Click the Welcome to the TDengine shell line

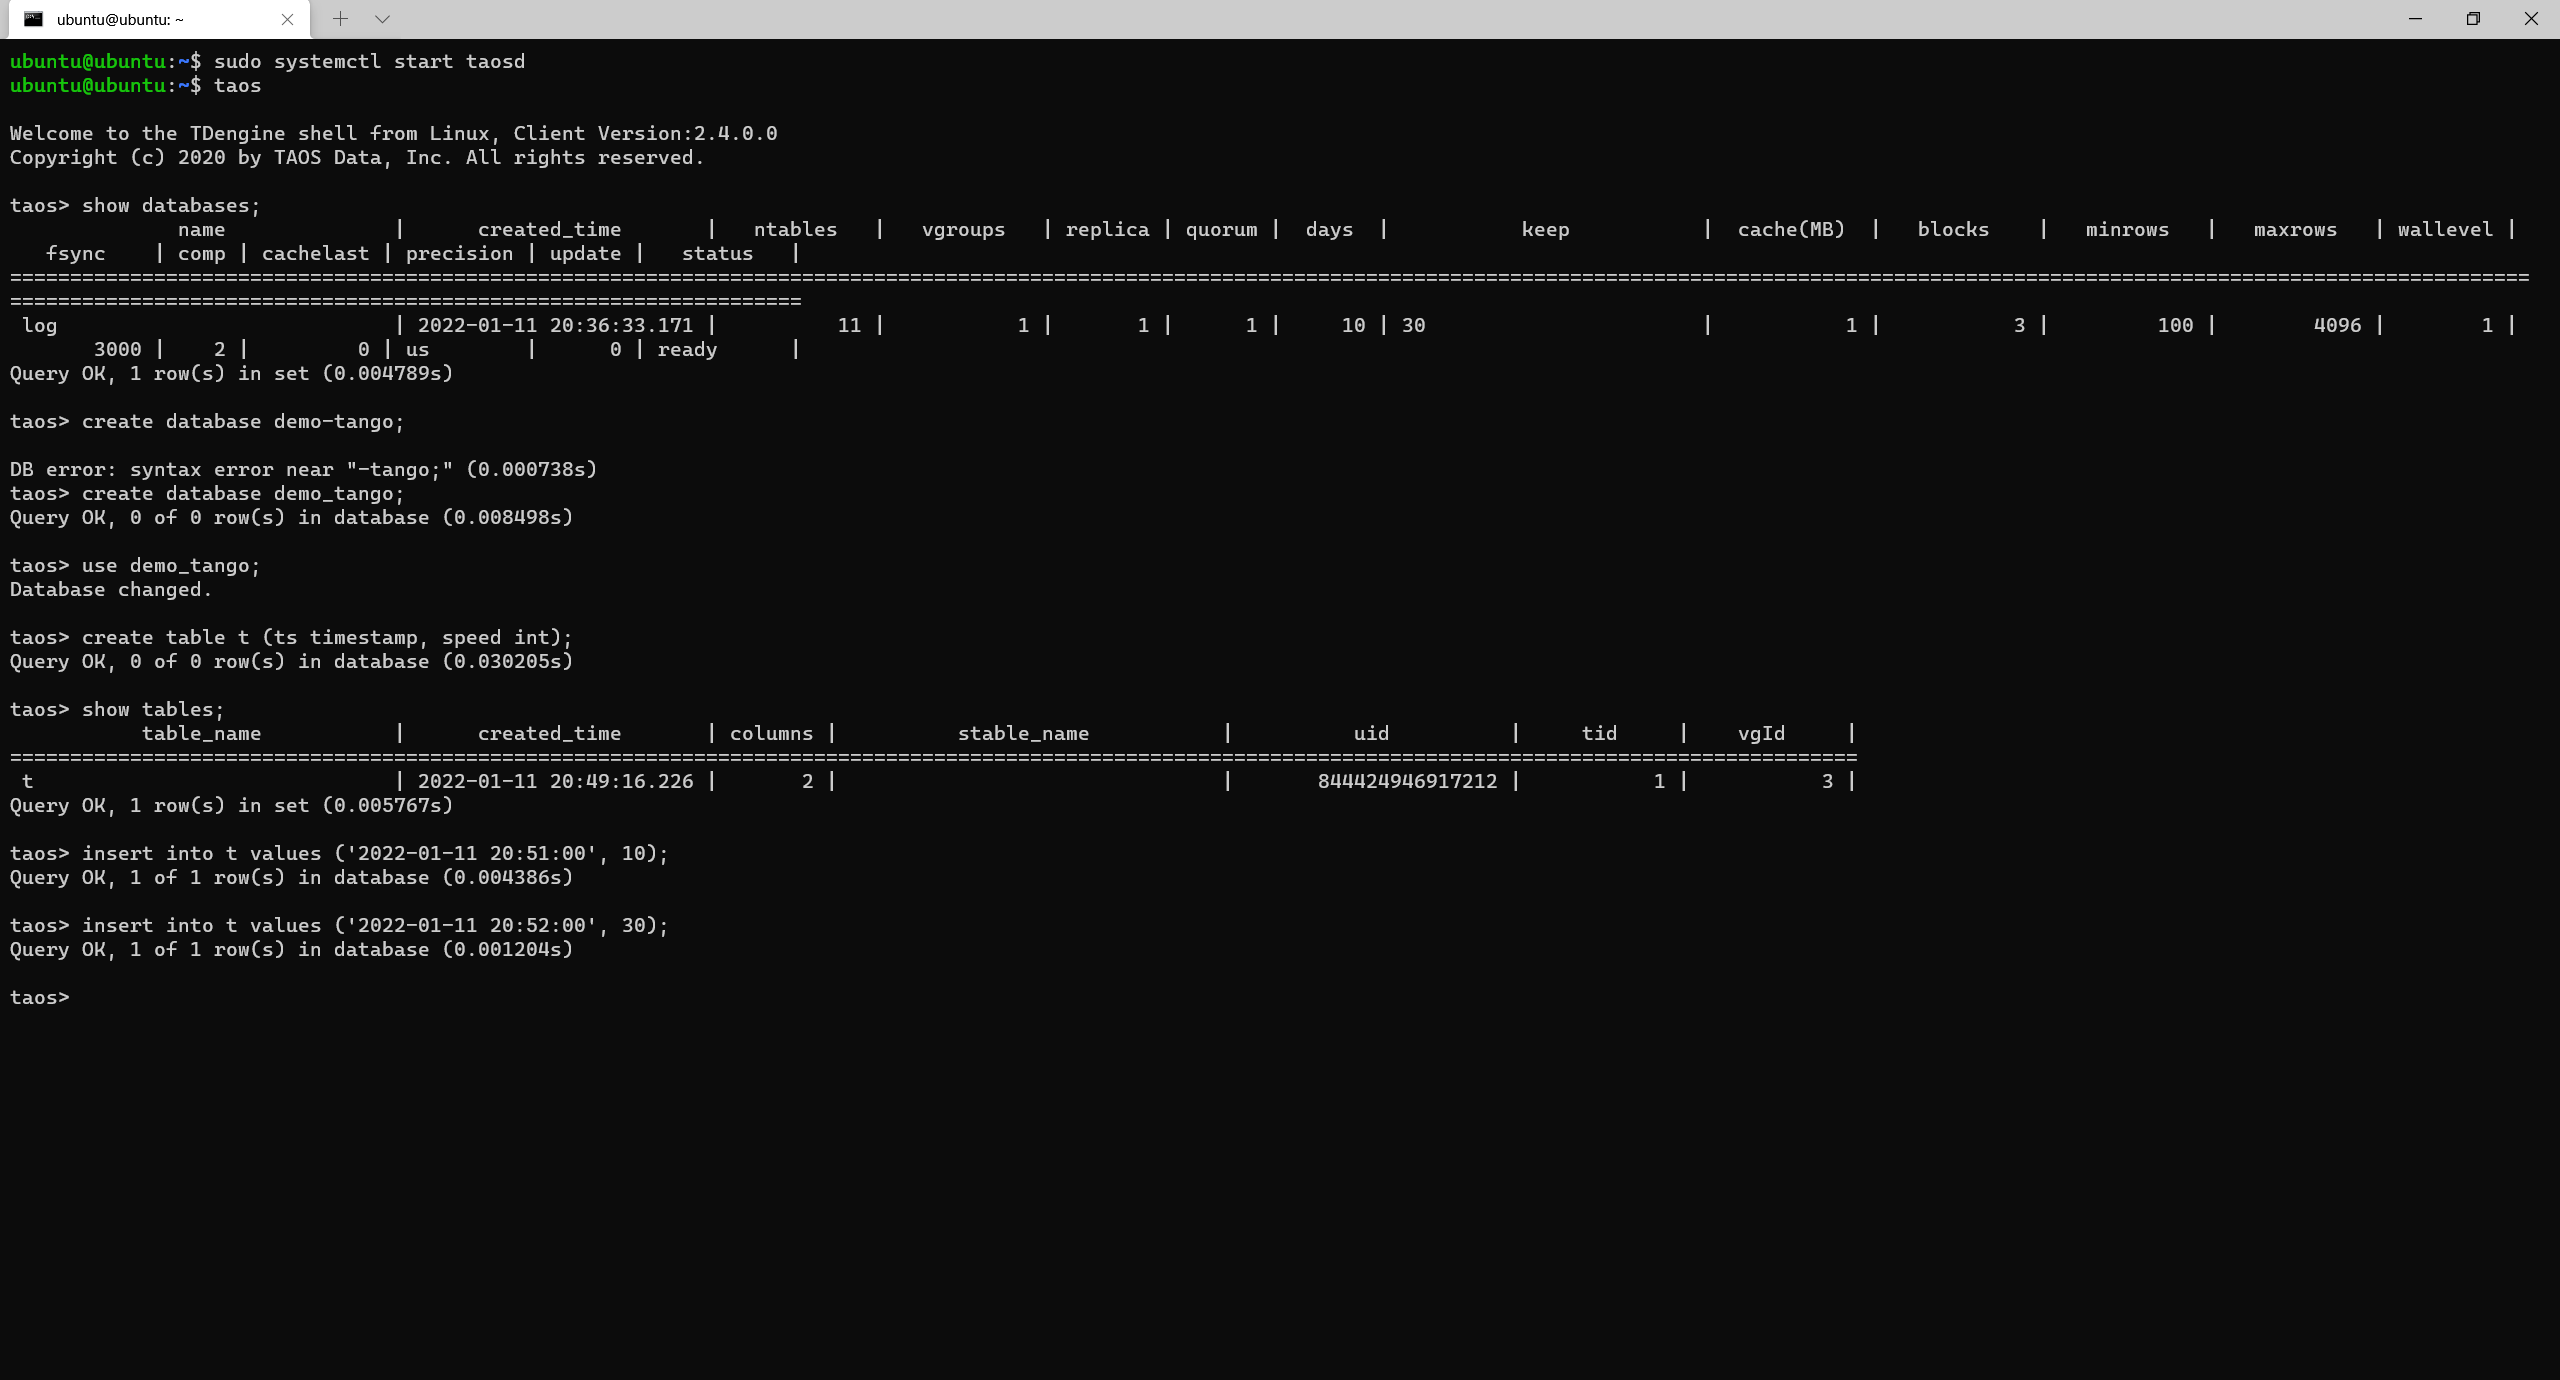pyautogui.click(x=393, y=133)
